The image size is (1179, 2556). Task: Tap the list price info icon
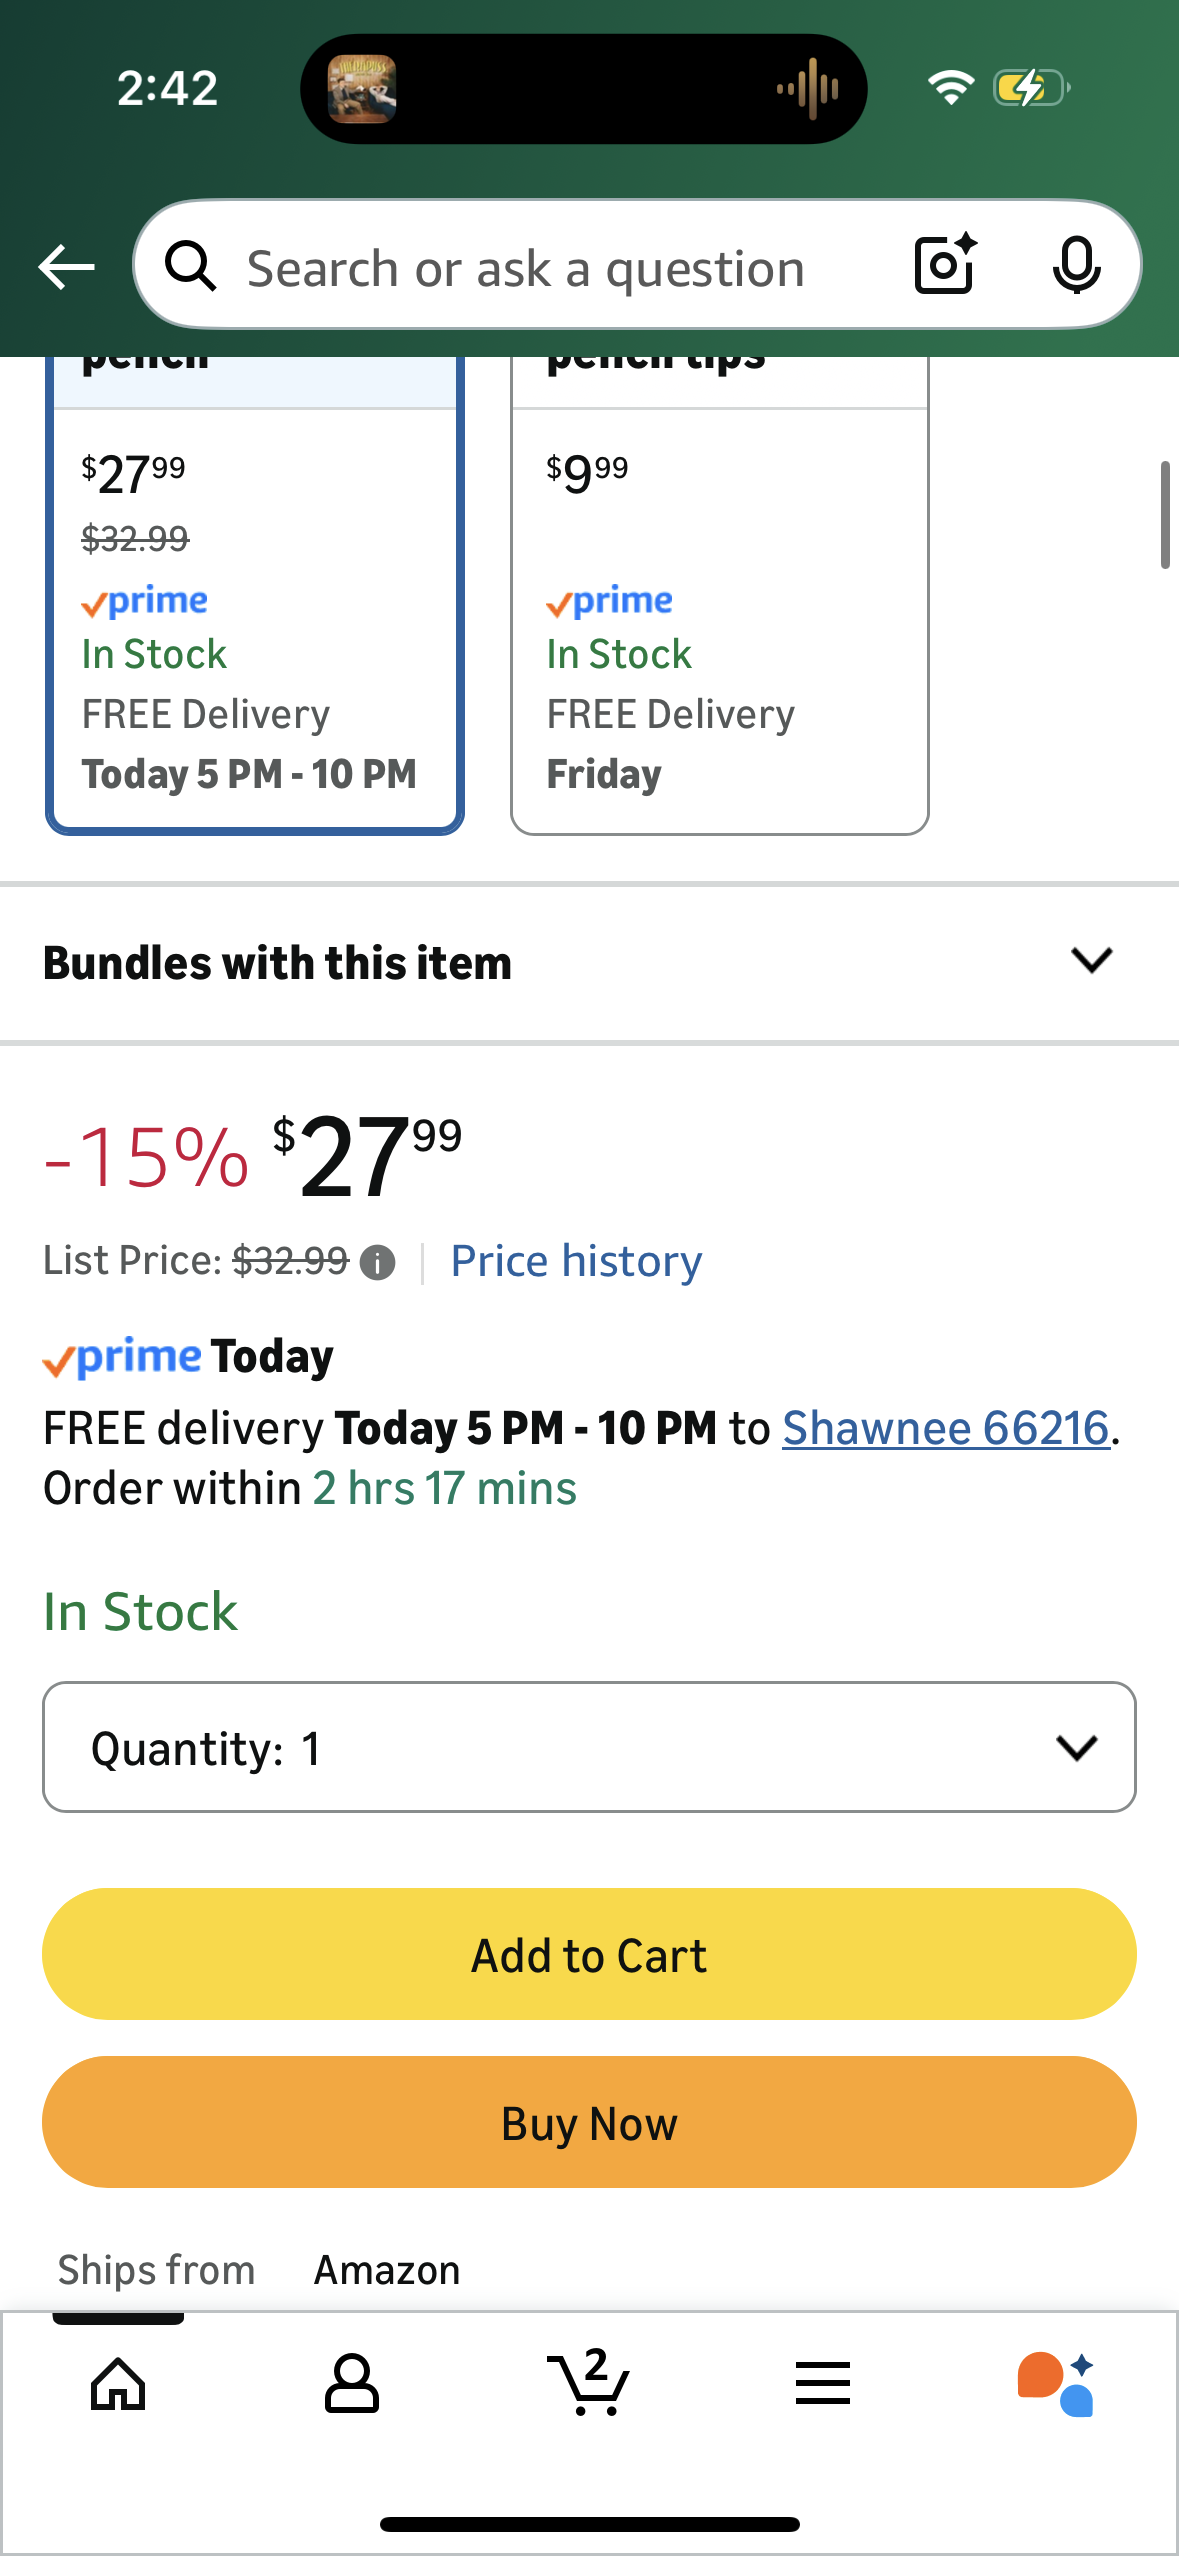click(377, 1263)
